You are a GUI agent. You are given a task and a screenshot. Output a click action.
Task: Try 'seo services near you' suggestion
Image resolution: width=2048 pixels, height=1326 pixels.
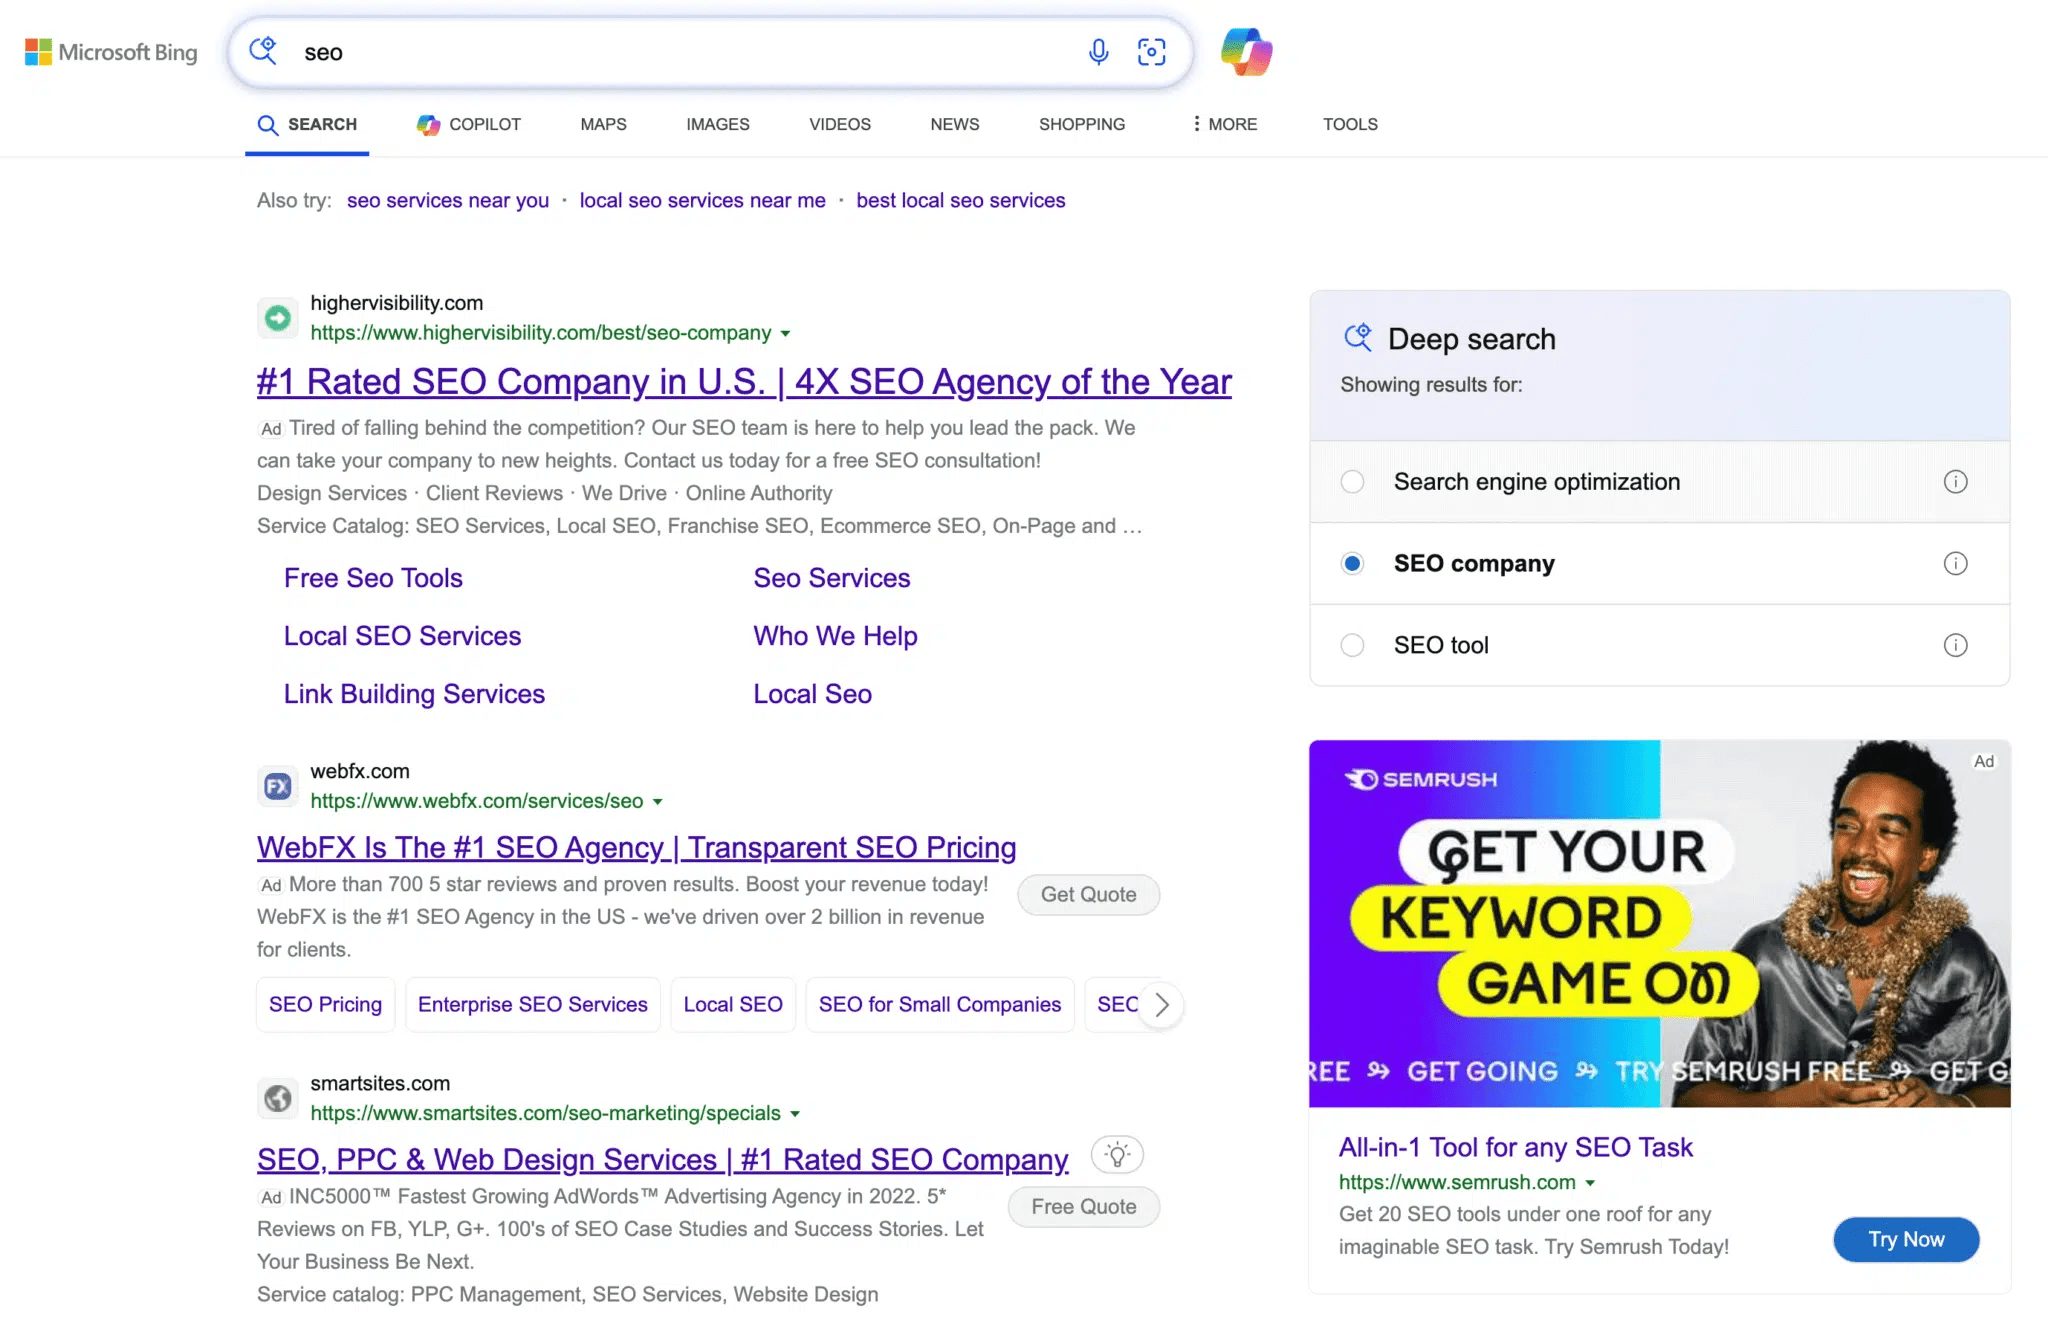coord(448,201)
